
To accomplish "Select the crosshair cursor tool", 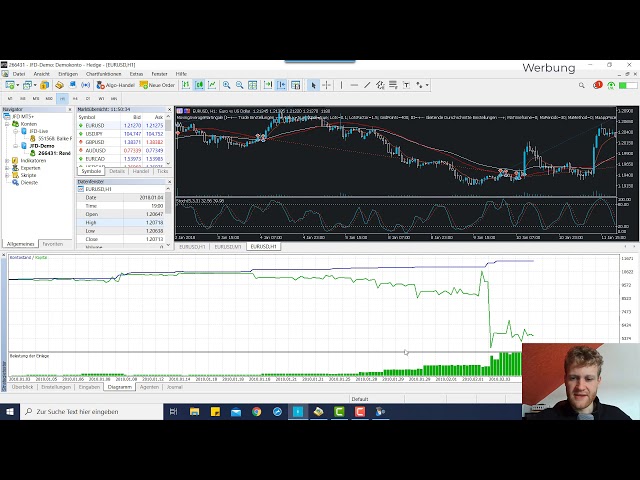I will point(326,85).
